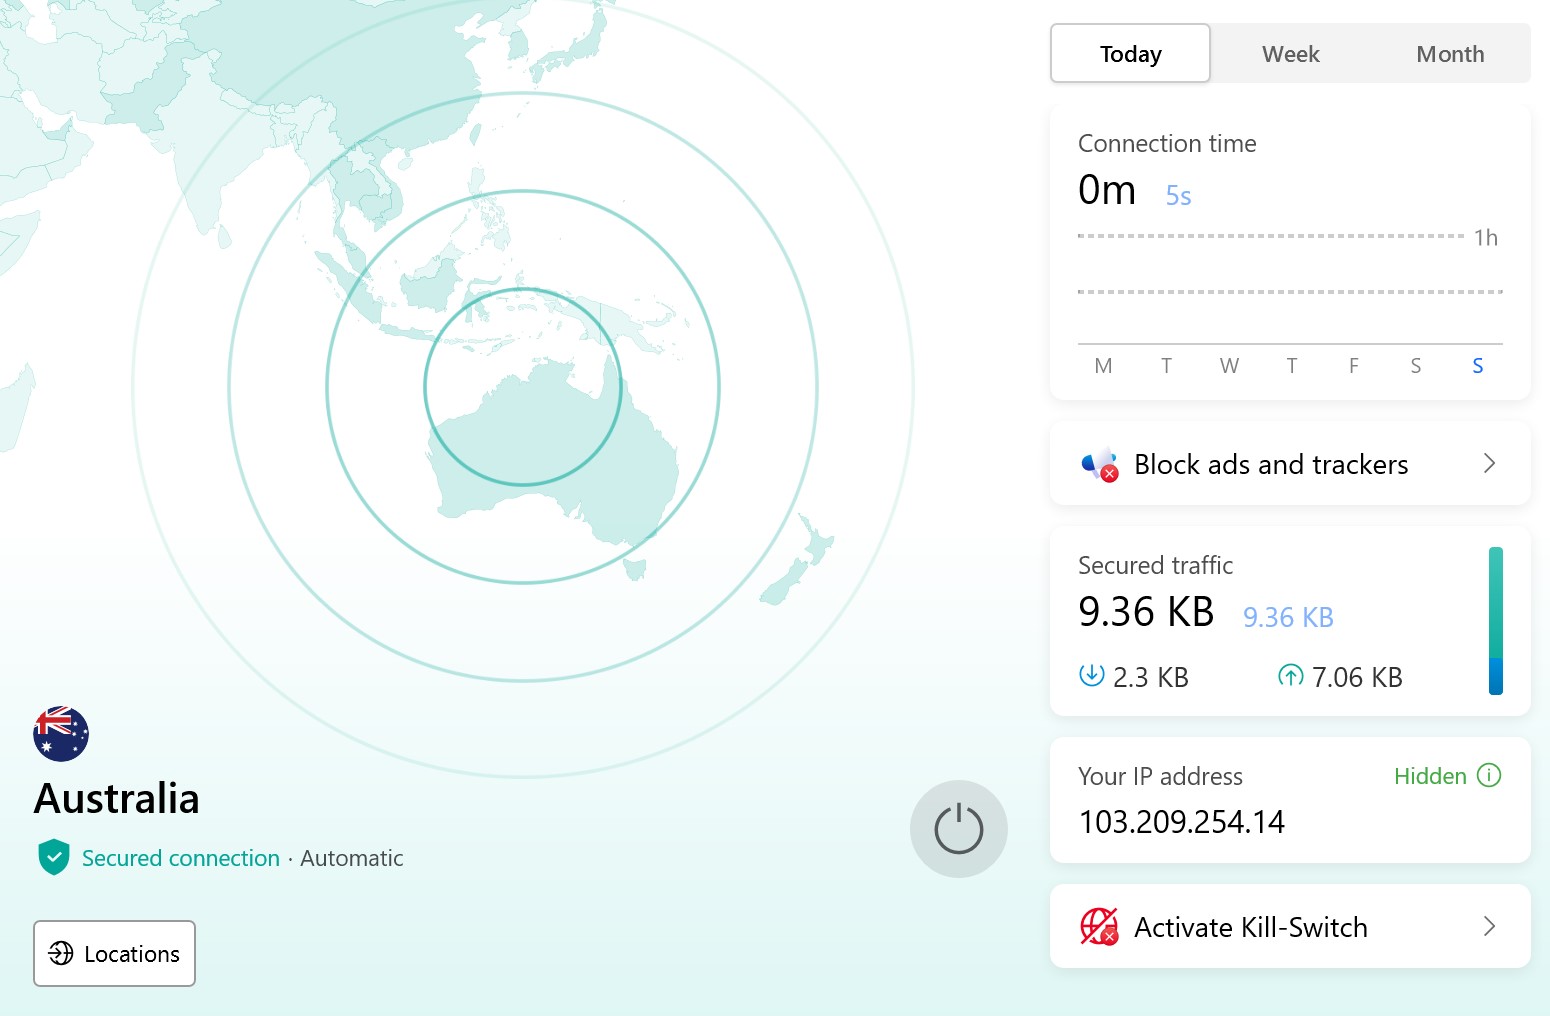Click the download traffic arrow icon
The width and height of the screenshot is (1550, 1016).
1091,676
